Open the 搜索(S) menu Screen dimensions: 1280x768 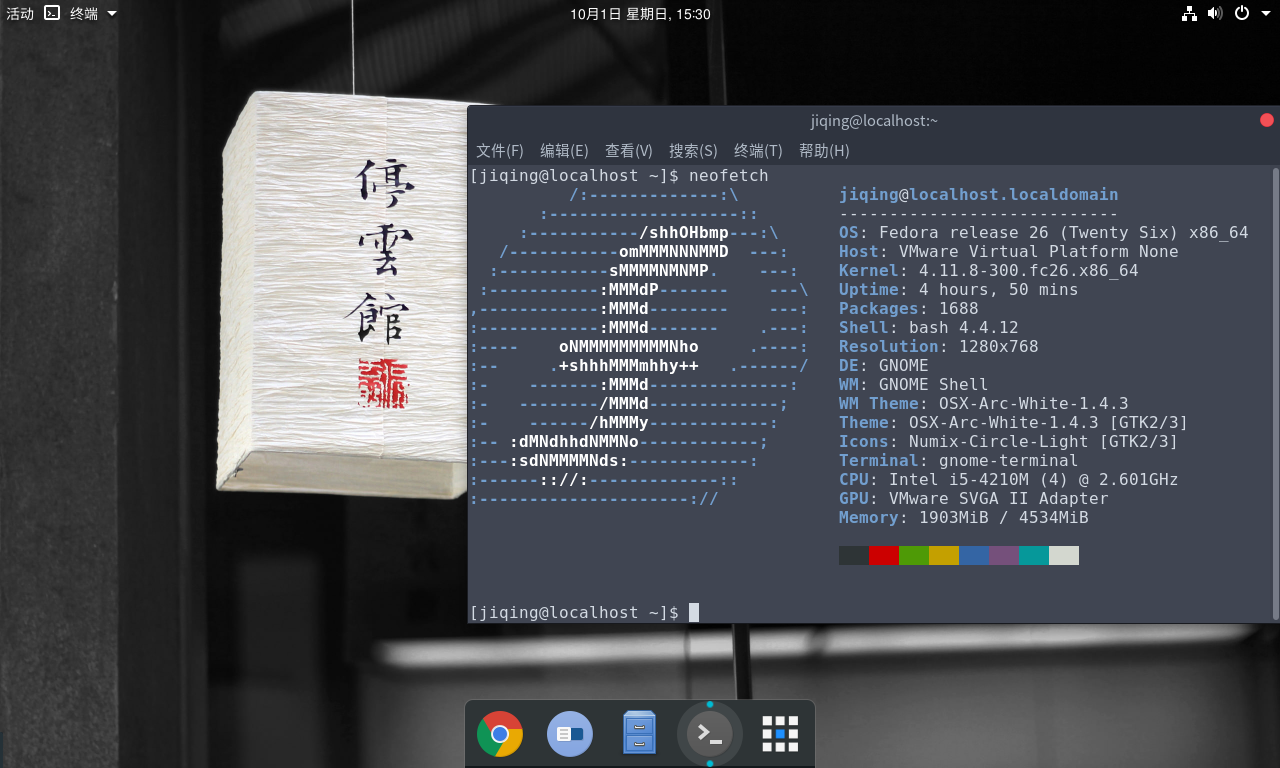(x=693, y=151)
